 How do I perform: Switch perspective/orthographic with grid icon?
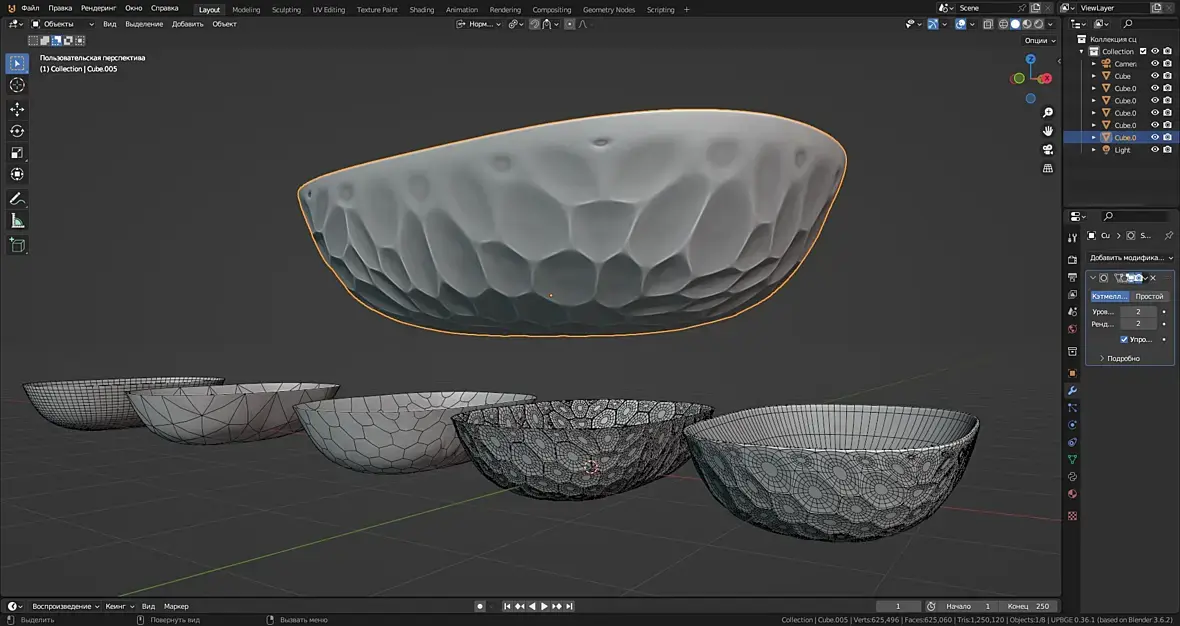pos(1048,169)
